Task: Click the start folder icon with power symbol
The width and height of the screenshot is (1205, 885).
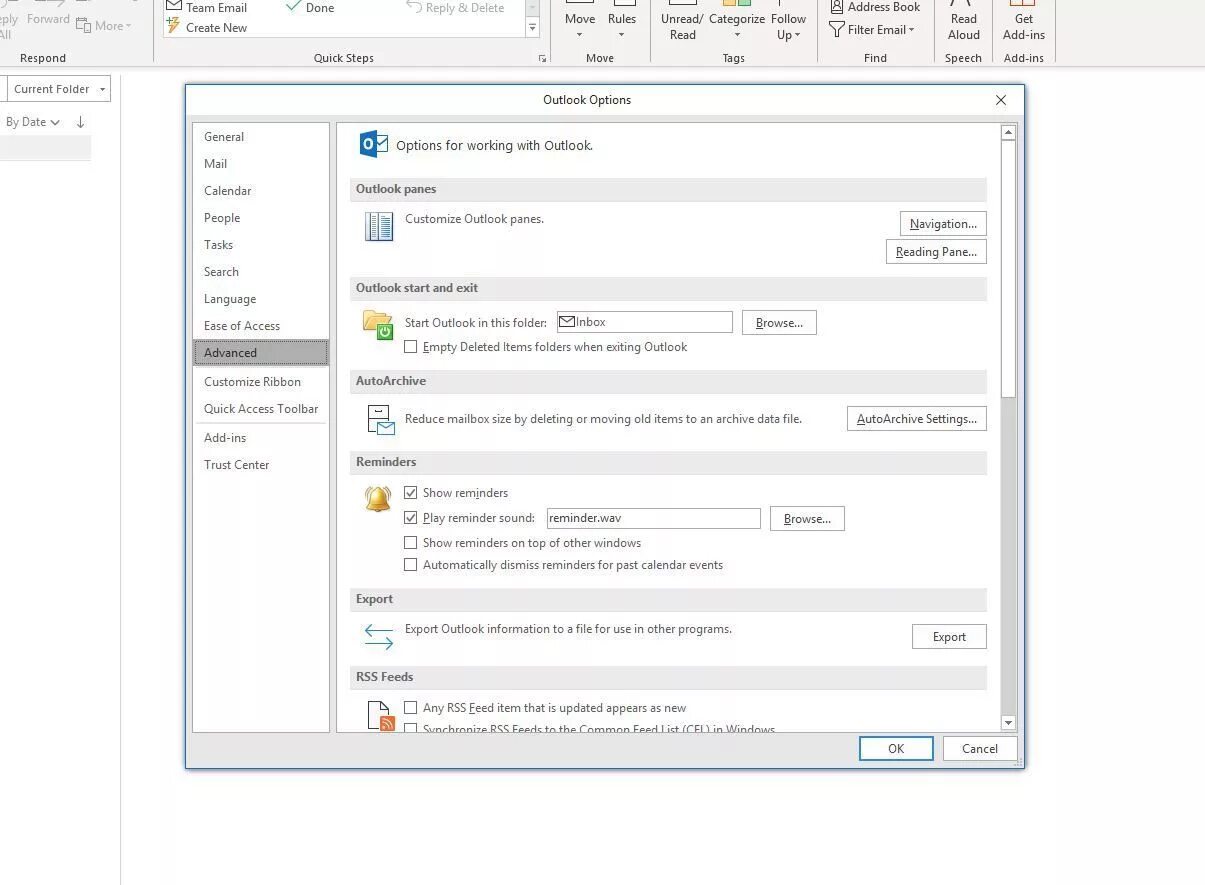Action: click(x=378, y=325)
